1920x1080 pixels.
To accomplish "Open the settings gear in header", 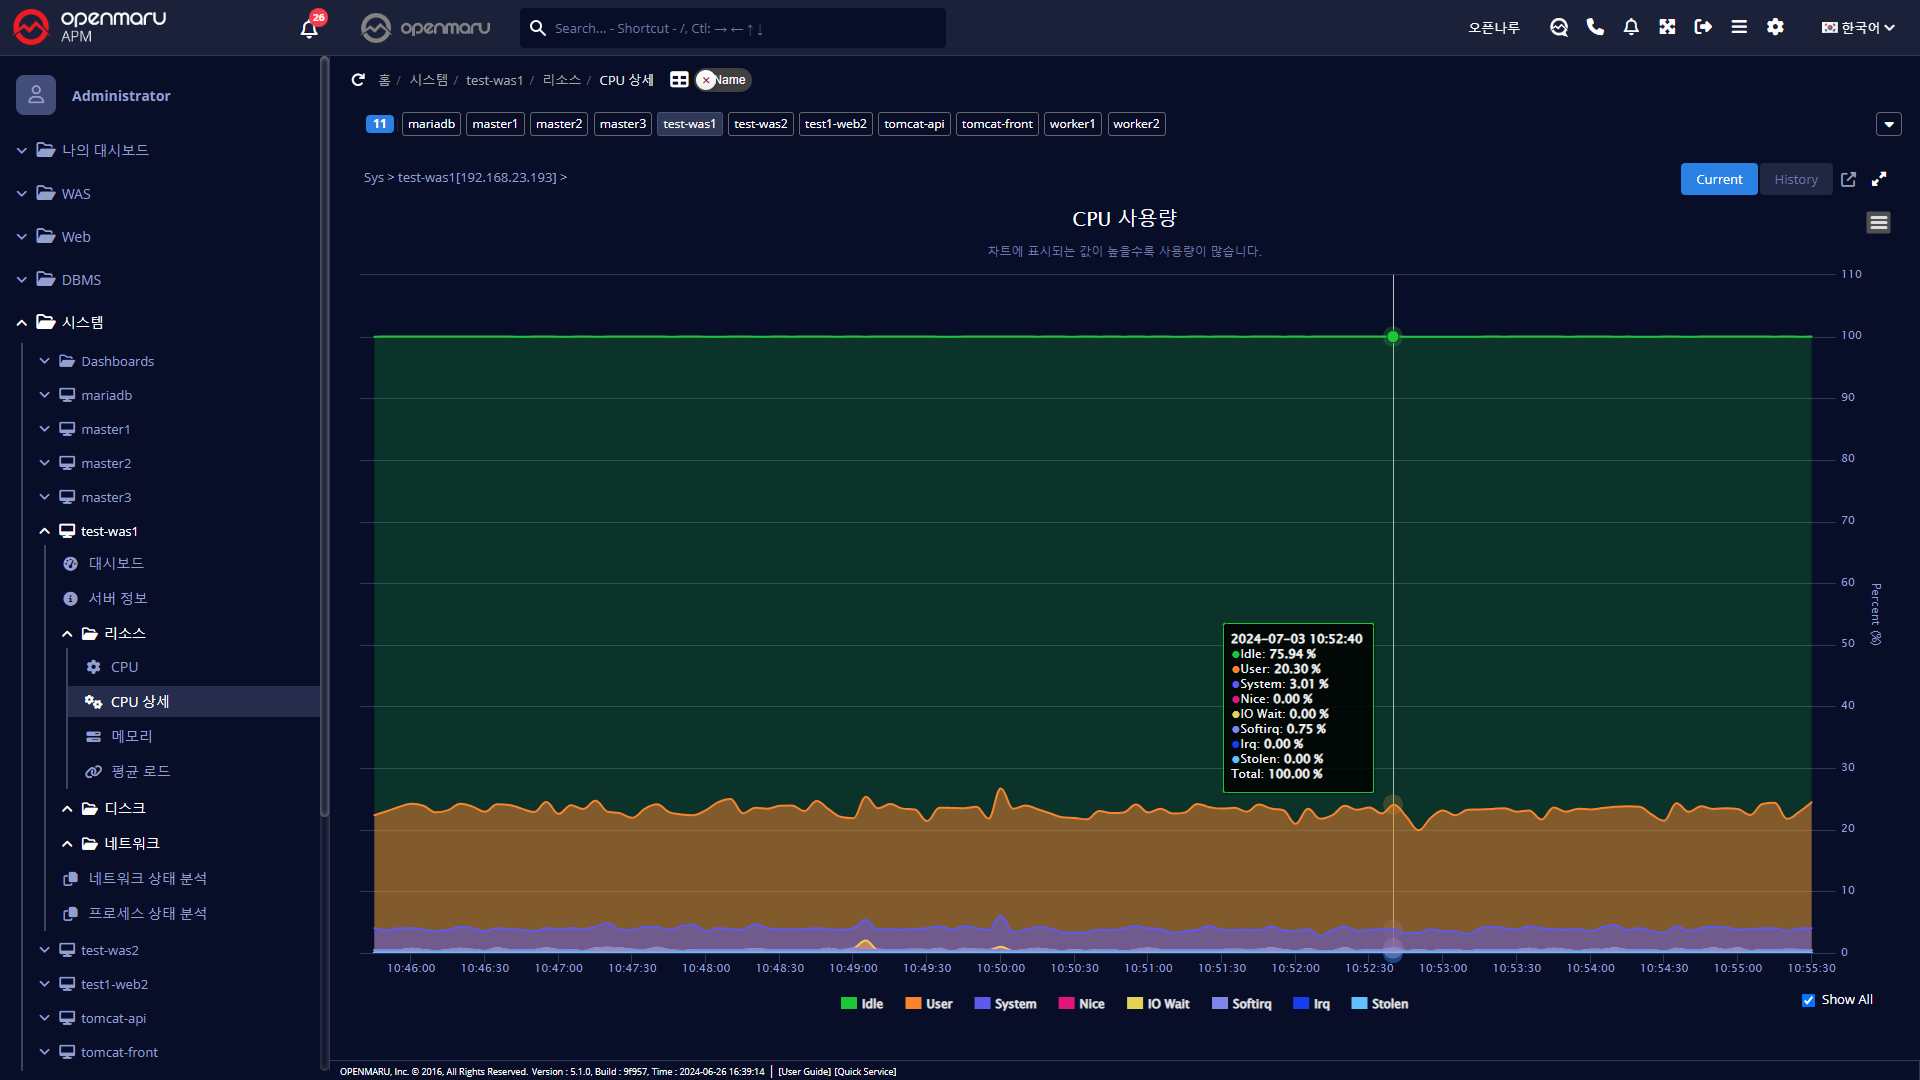I will pyautogui.click(x=1775, y=27).
